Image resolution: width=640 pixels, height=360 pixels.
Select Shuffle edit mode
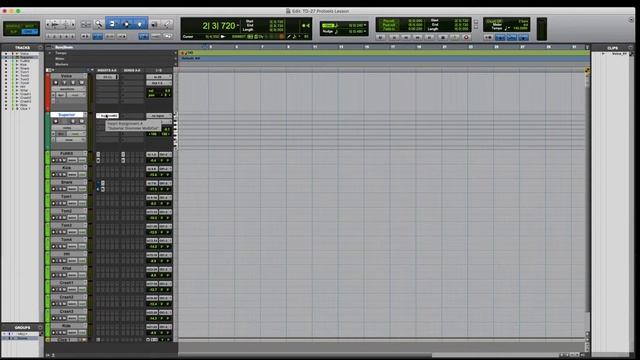13,26
